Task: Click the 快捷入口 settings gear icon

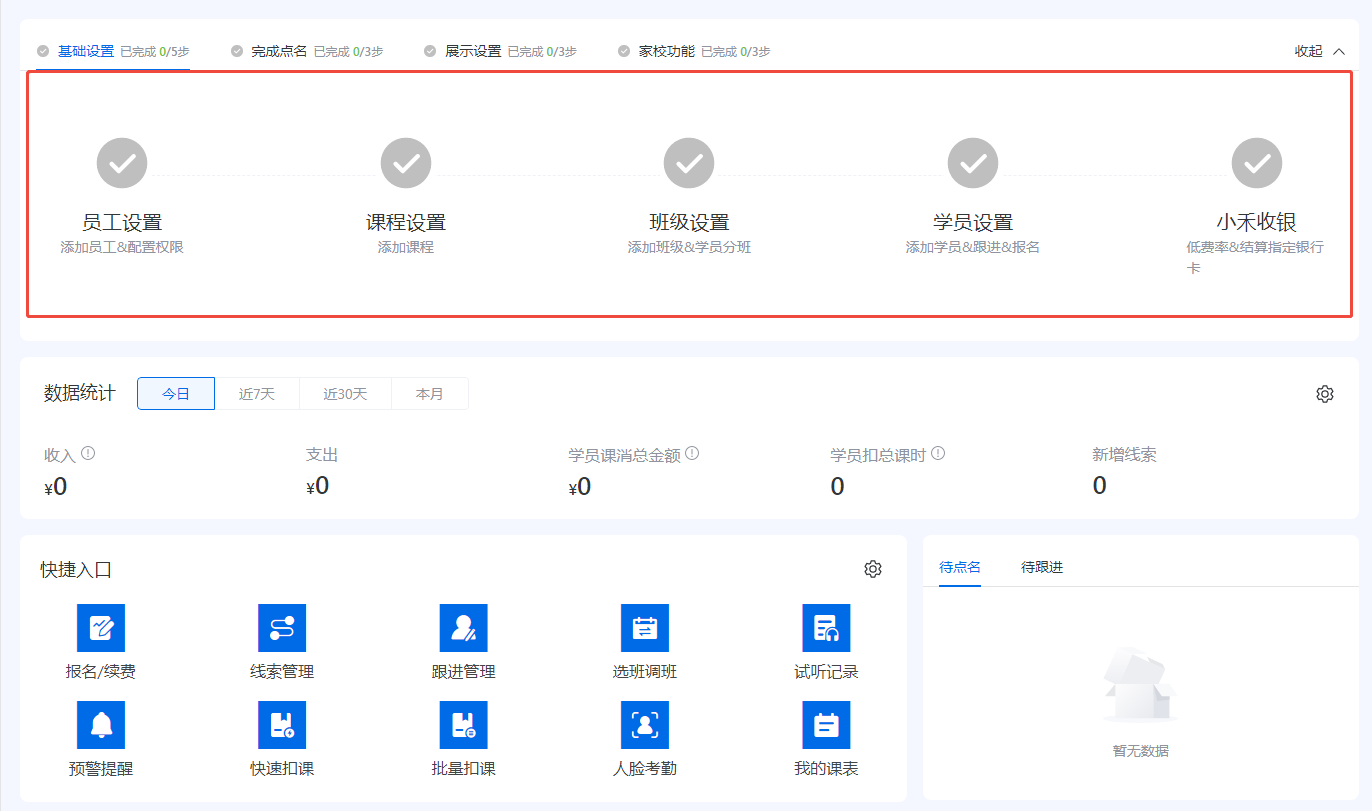Action: (x=873, y=569)
